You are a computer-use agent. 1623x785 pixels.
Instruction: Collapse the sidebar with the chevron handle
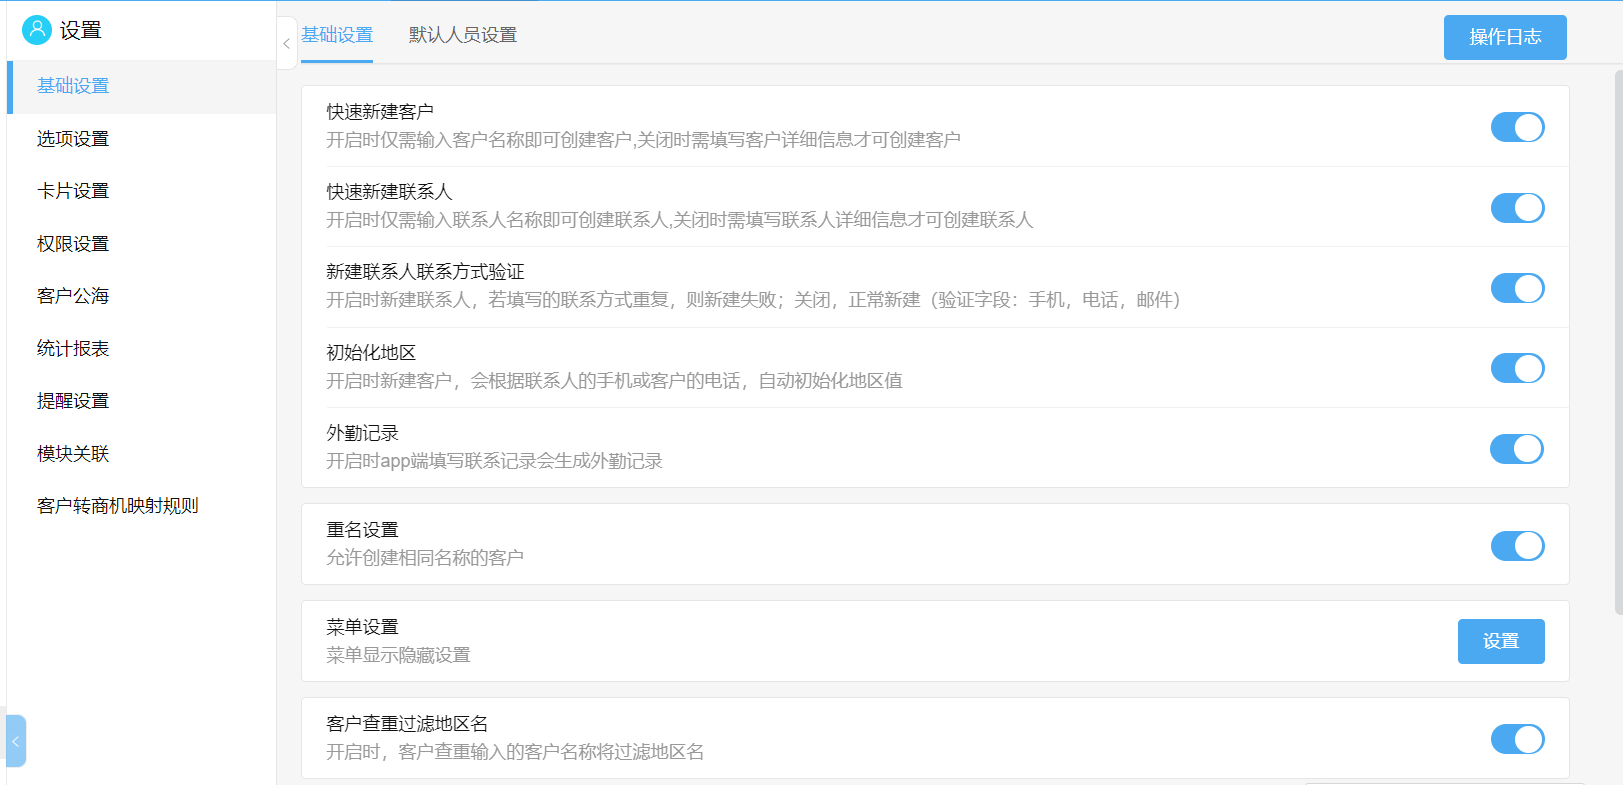coord(286,43)
